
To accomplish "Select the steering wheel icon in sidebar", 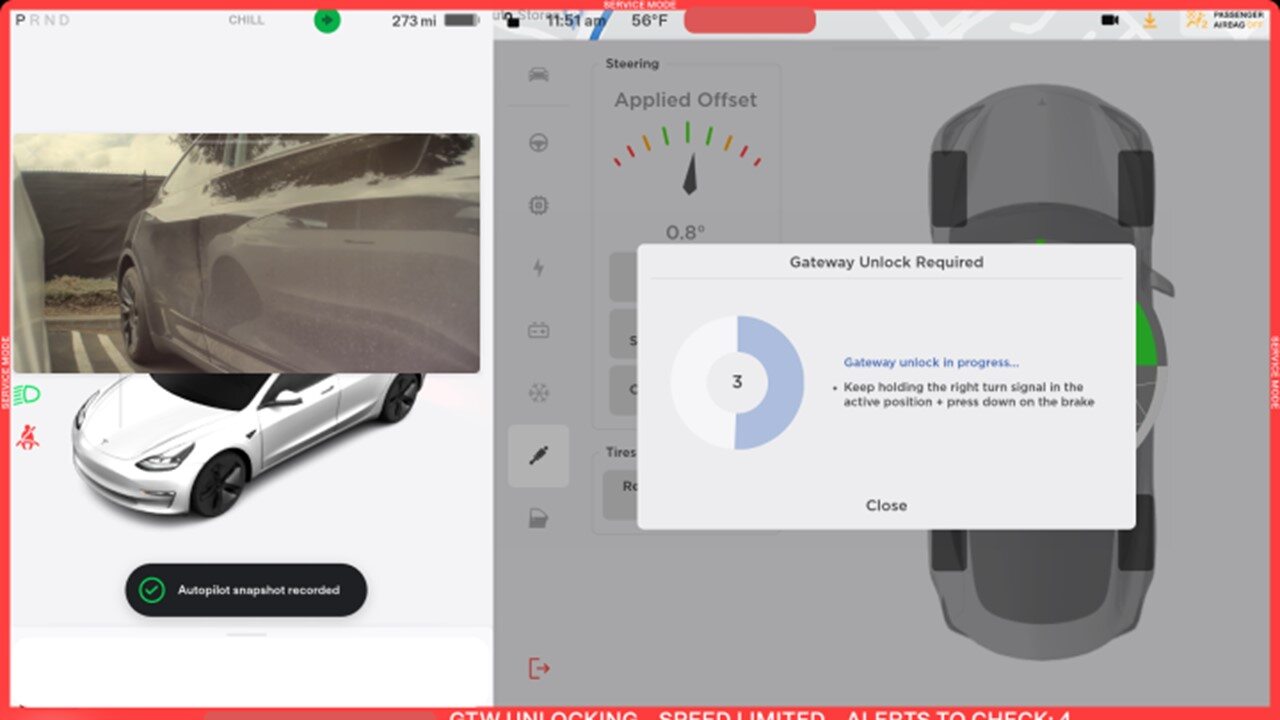I will (x=538, y=142).
